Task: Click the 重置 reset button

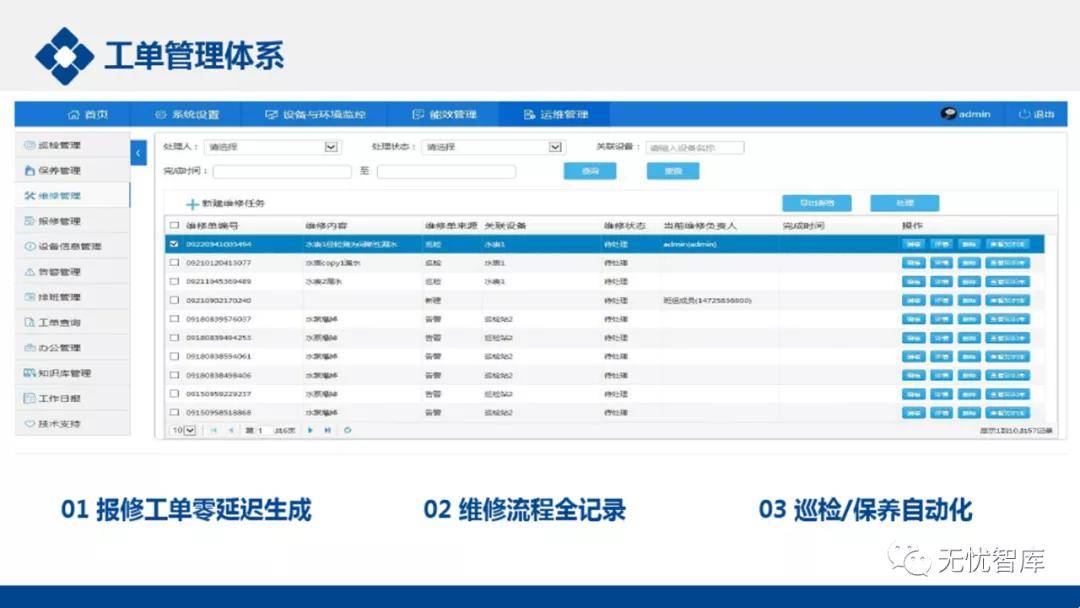Action: click(673, 171)
